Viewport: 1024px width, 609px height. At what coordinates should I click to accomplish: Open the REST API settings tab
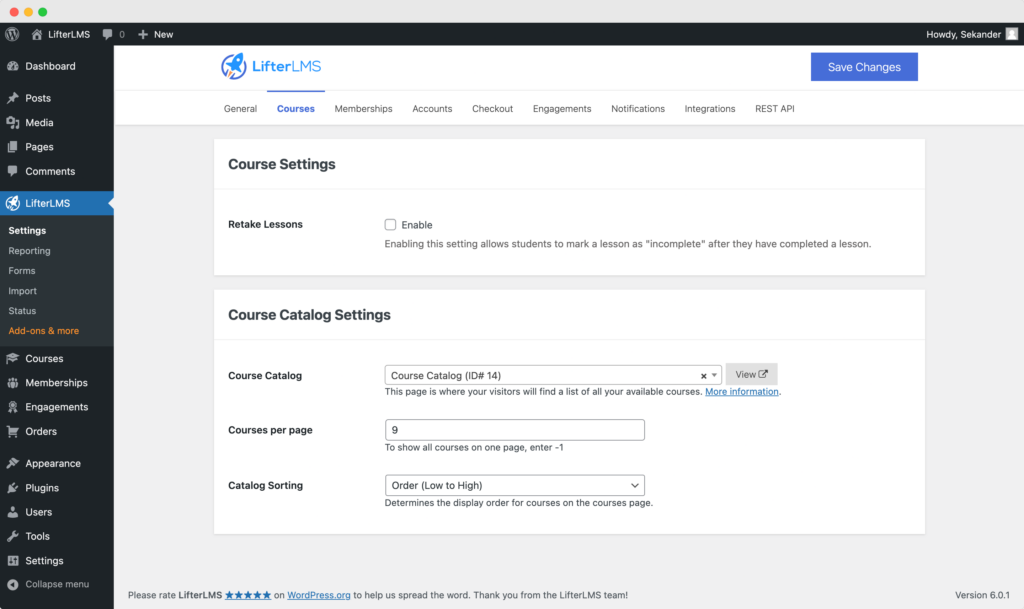click(774, 108)
